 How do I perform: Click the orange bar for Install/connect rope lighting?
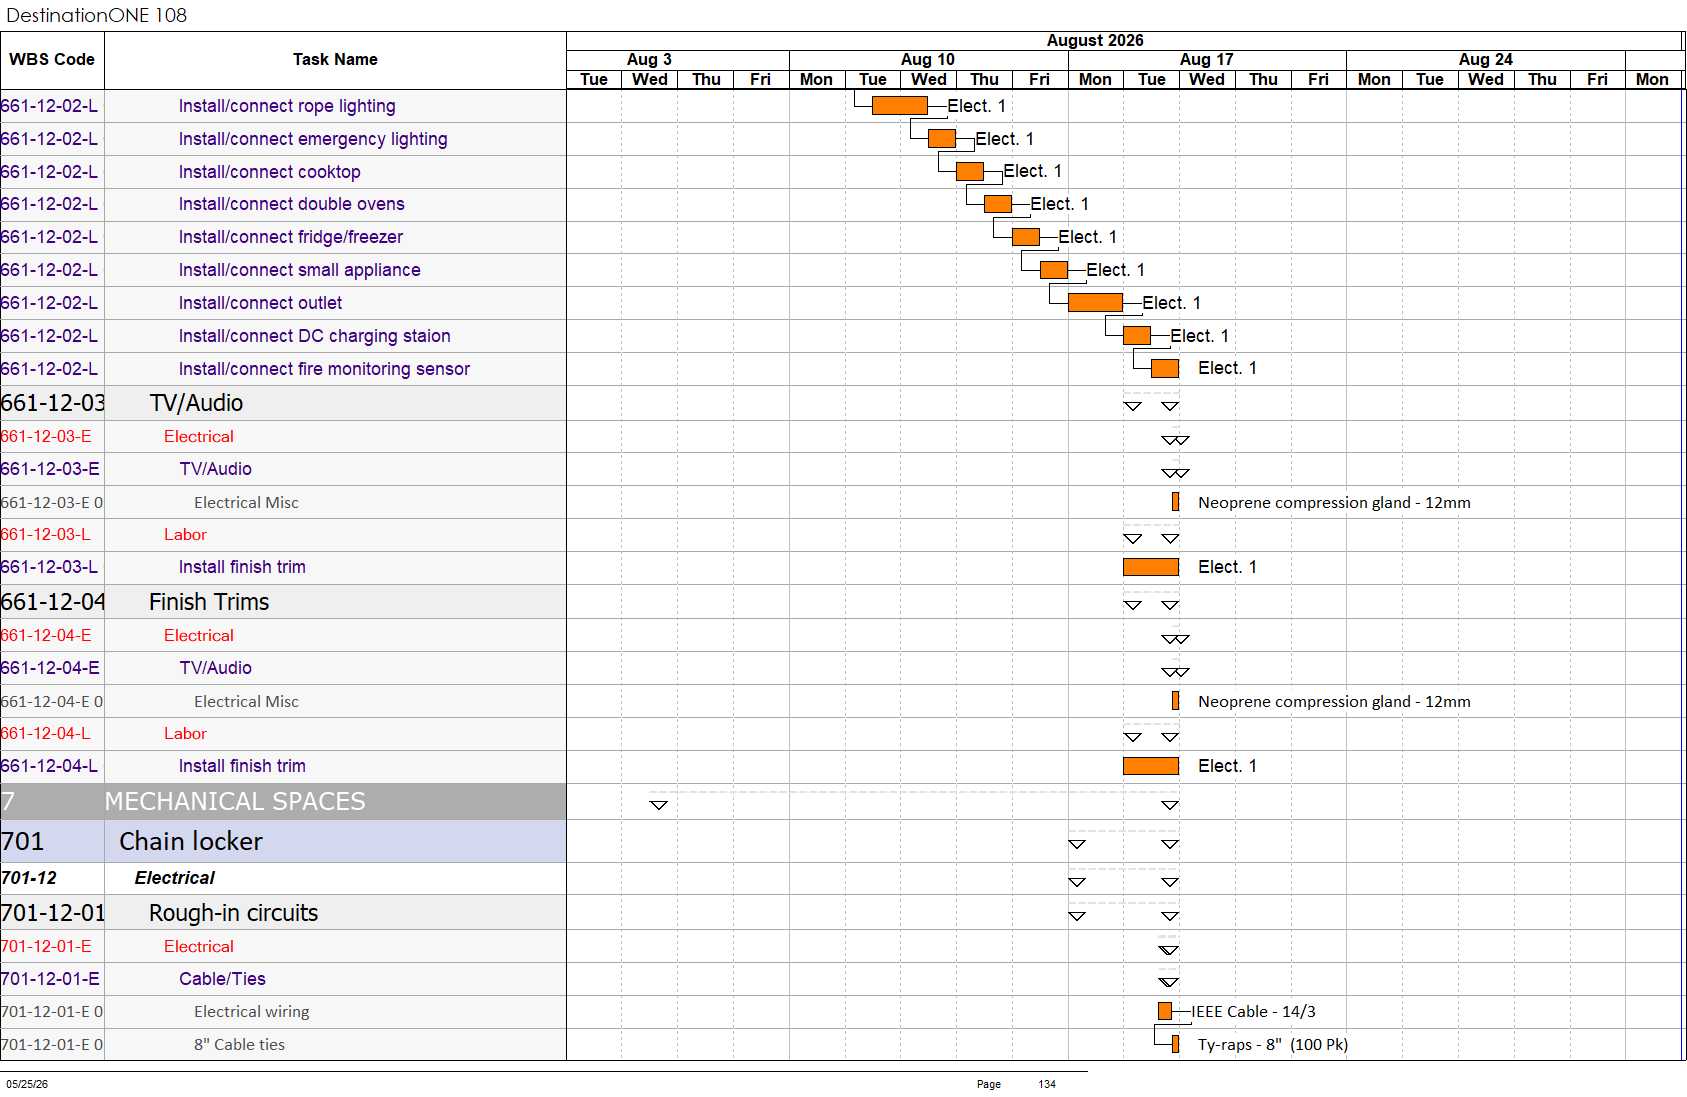point(899,106)
